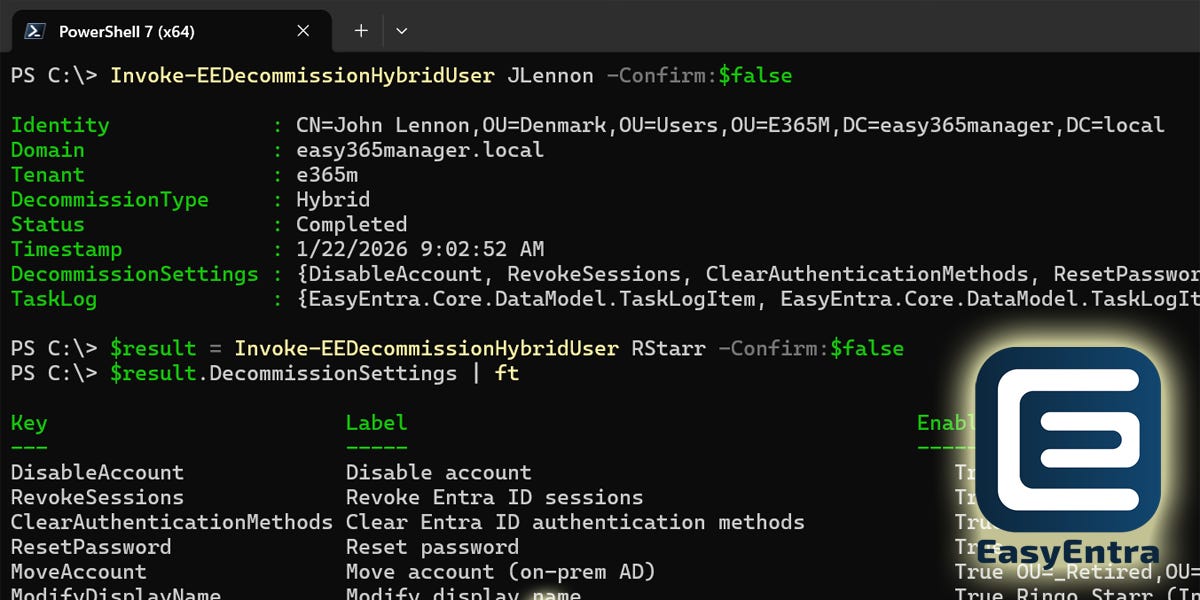
Task: Click RevokeSessions in the Key column
Action: (x=97, y=497)
